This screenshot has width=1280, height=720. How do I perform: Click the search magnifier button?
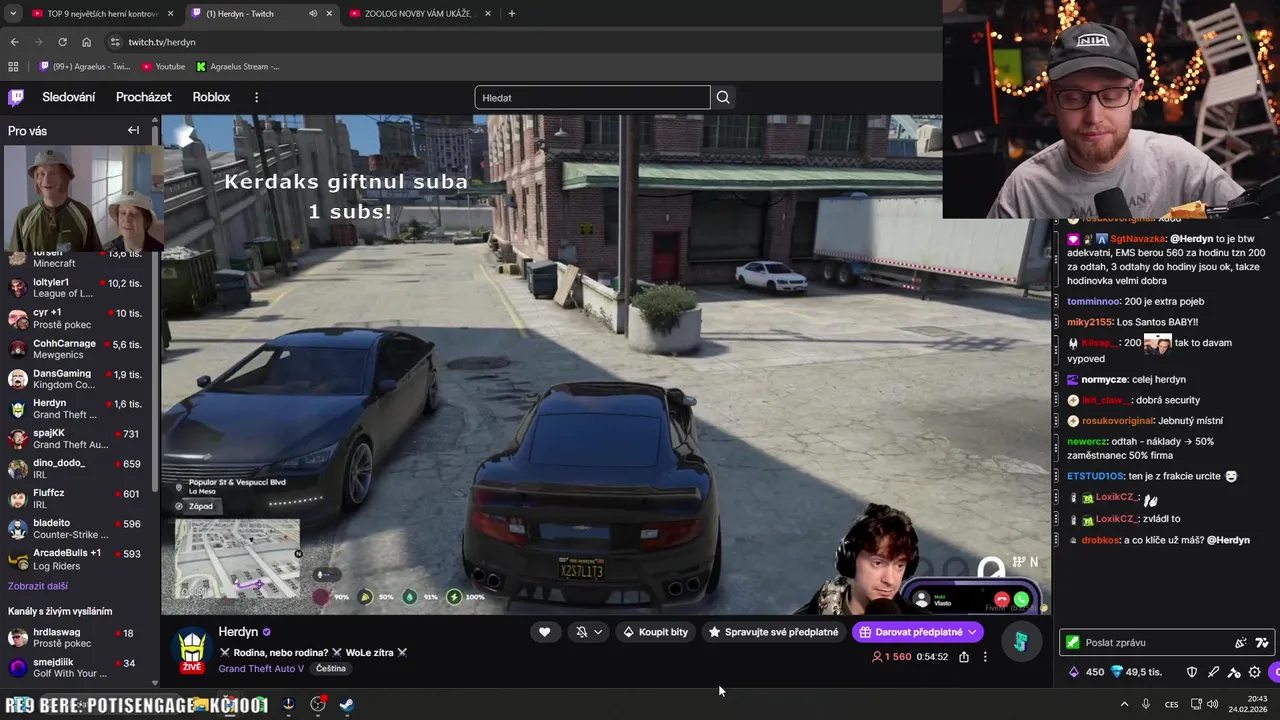[723, 97]
